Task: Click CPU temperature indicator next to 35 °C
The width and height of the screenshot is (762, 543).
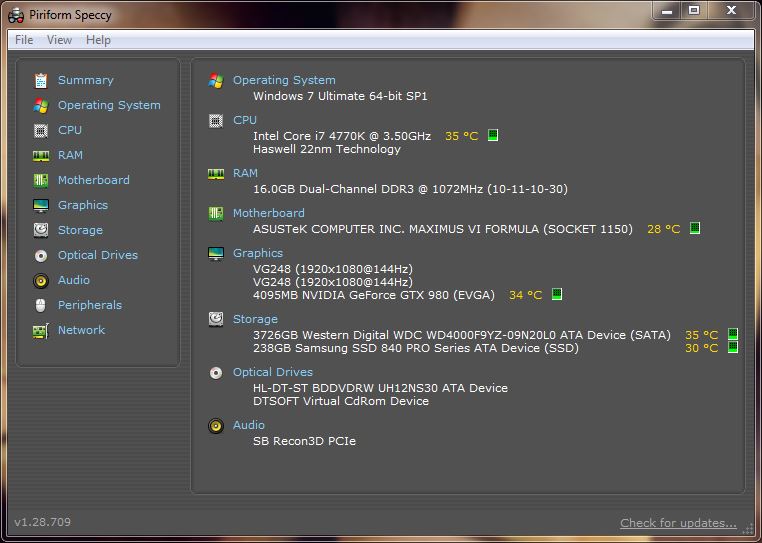Action: [x=493, y=135]
